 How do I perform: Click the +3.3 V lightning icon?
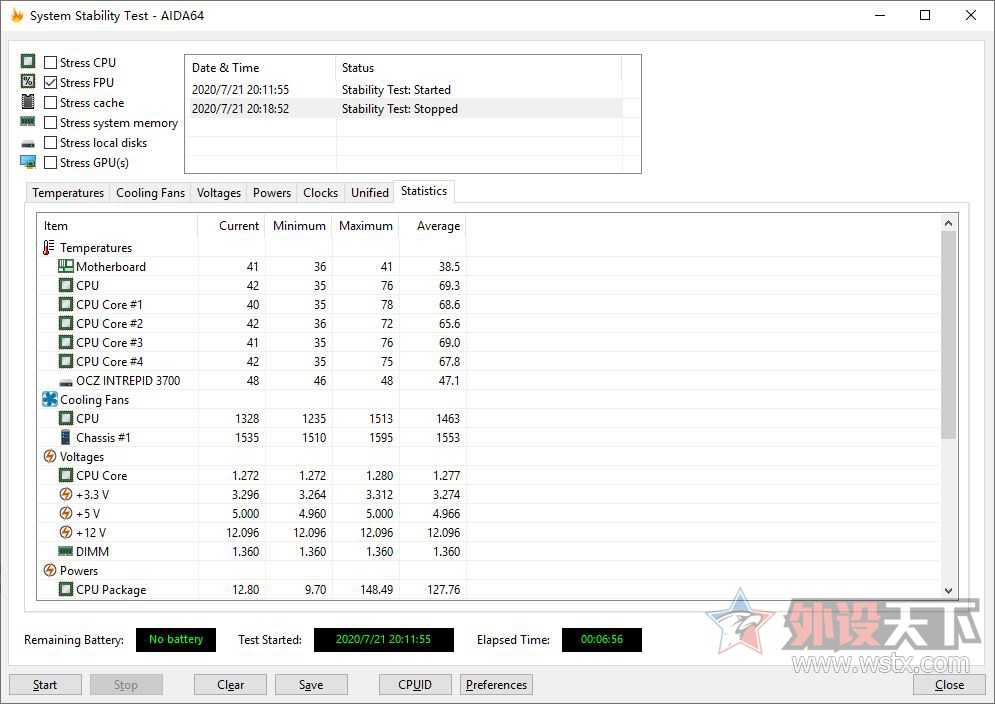click(x=66, y=495)
